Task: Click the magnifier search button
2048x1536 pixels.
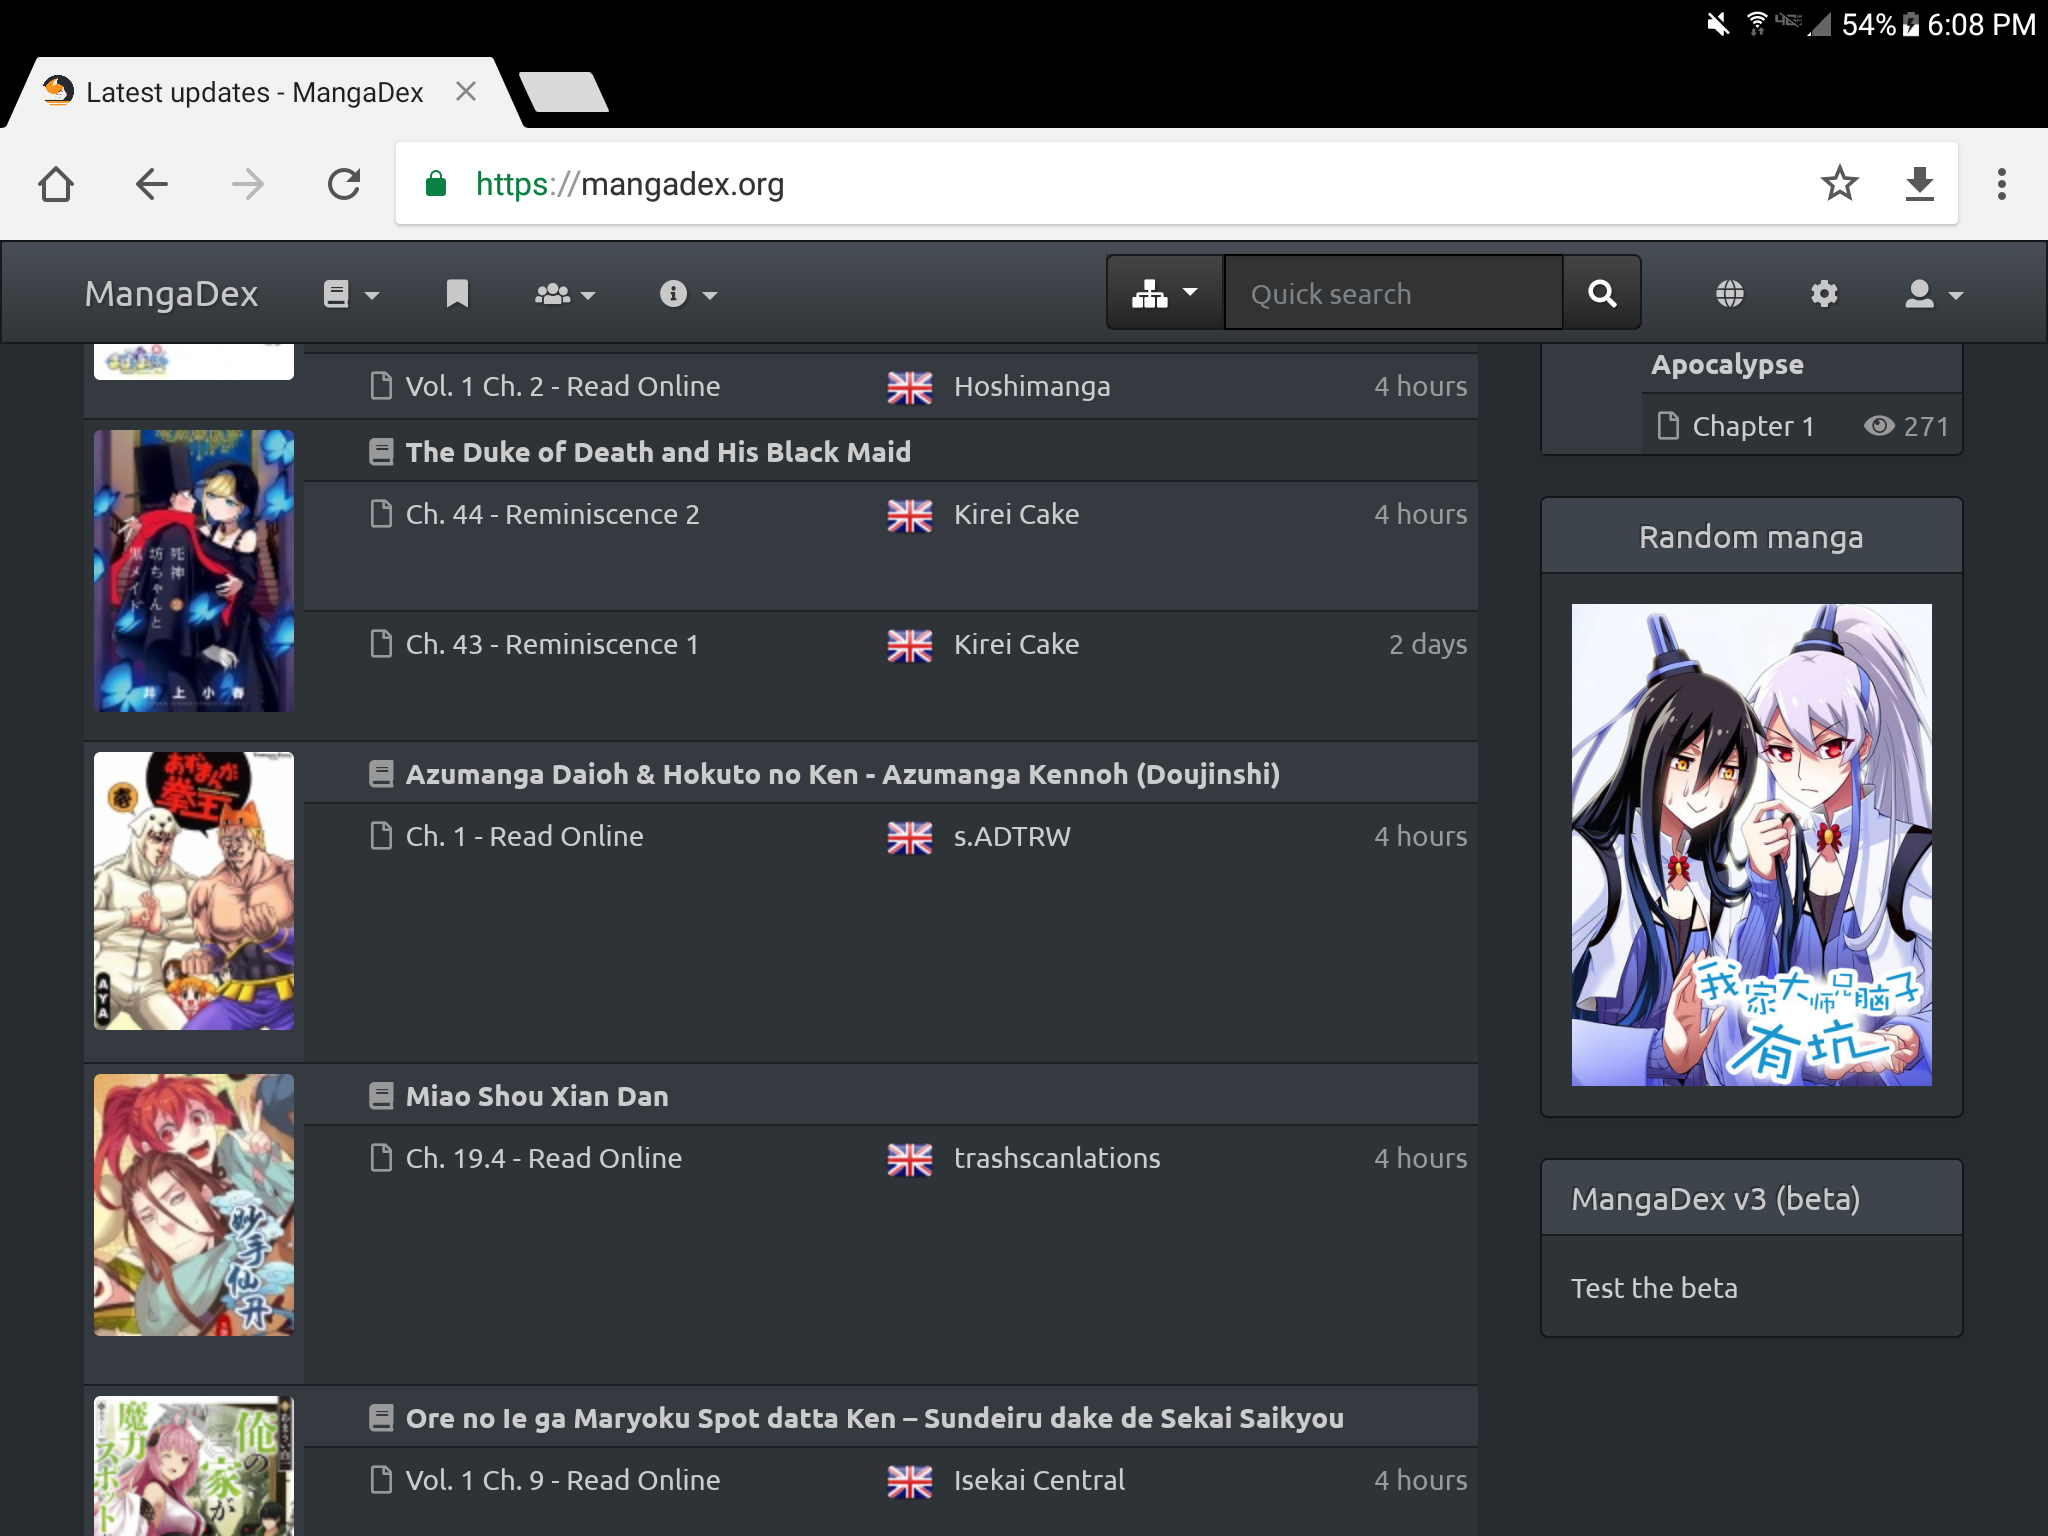Action: pyautogui.click(x=1602, y=293)
